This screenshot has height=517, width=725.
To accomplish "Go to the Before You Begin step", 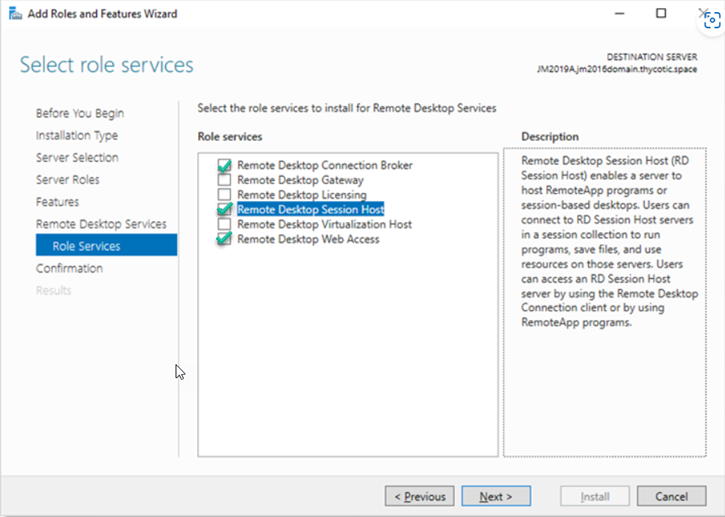I will click(x=80, y=113).
